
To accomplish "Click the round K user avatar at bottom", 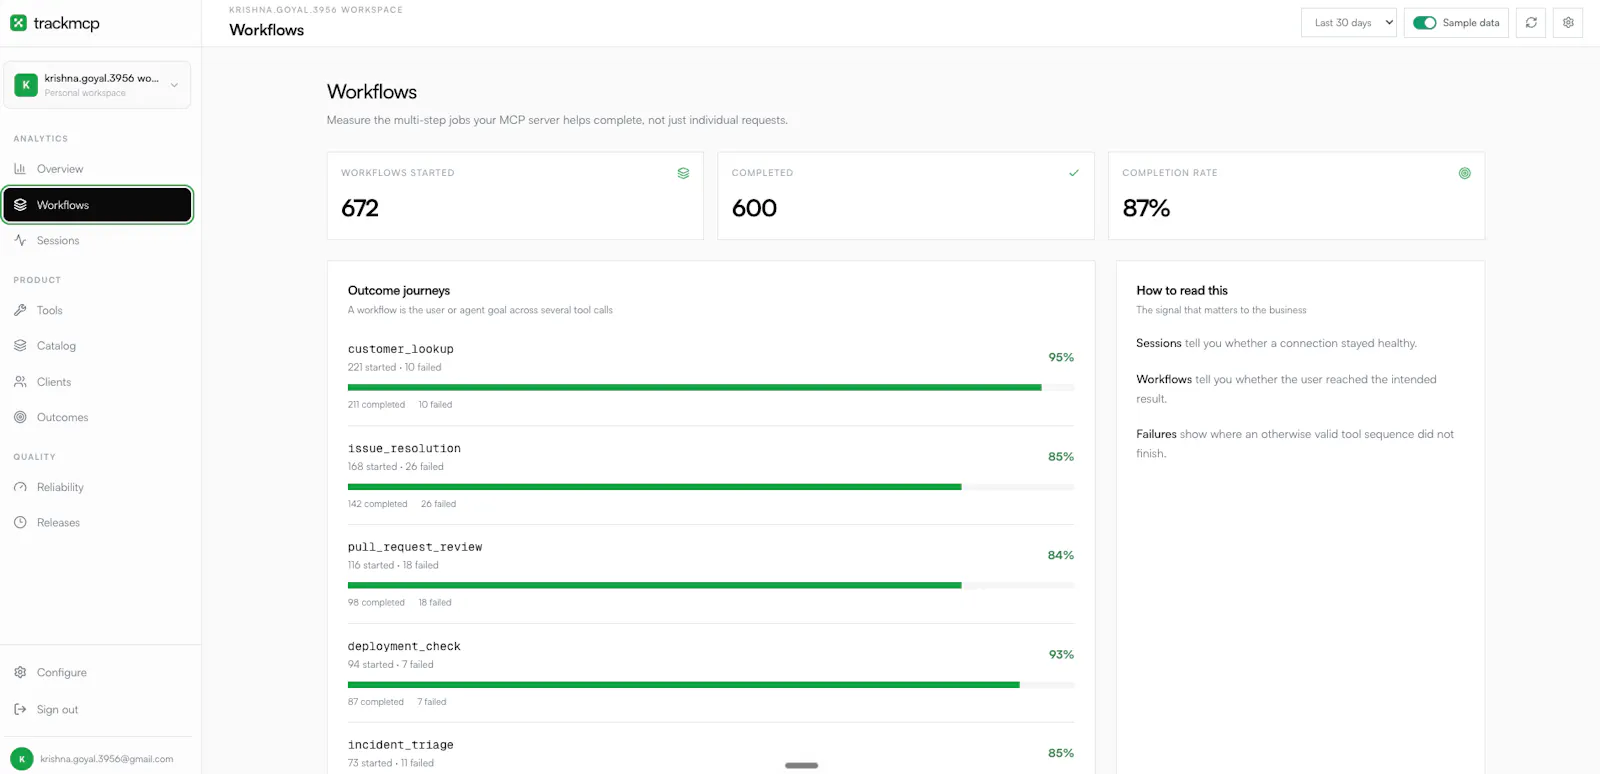I will 22,759.
